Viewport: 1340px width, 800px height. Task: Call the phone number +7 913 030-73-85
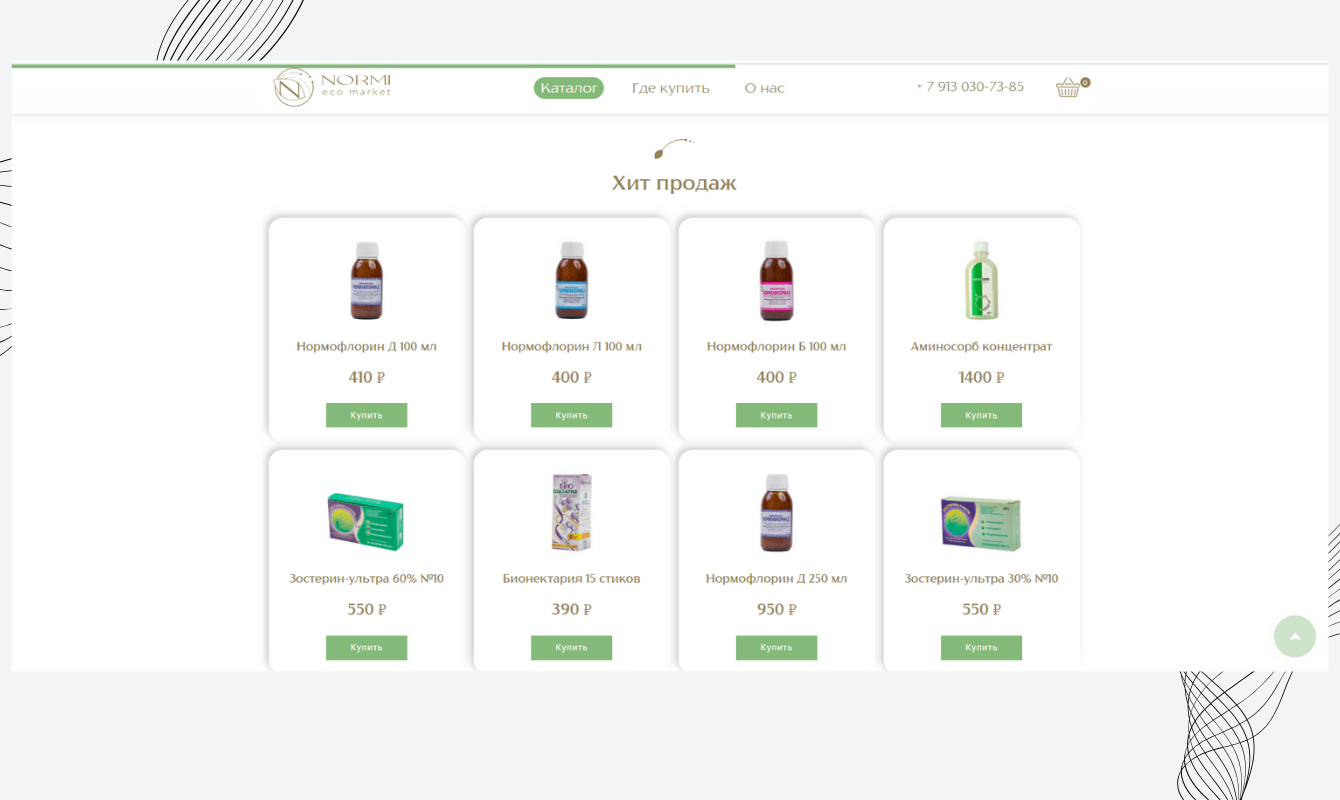pos(970,87)
